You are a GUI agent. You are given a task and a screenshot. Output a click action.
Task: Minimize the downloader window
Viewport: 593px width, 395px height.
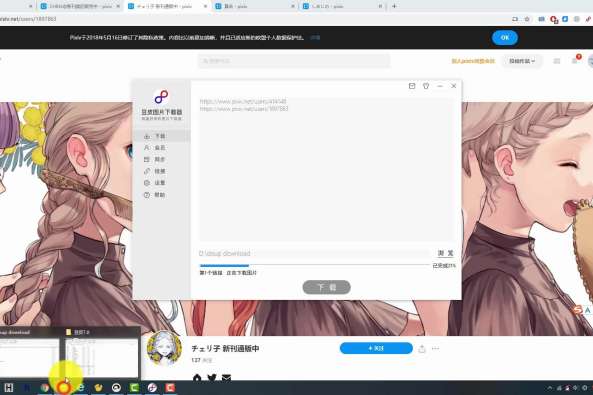pos(440,86)
